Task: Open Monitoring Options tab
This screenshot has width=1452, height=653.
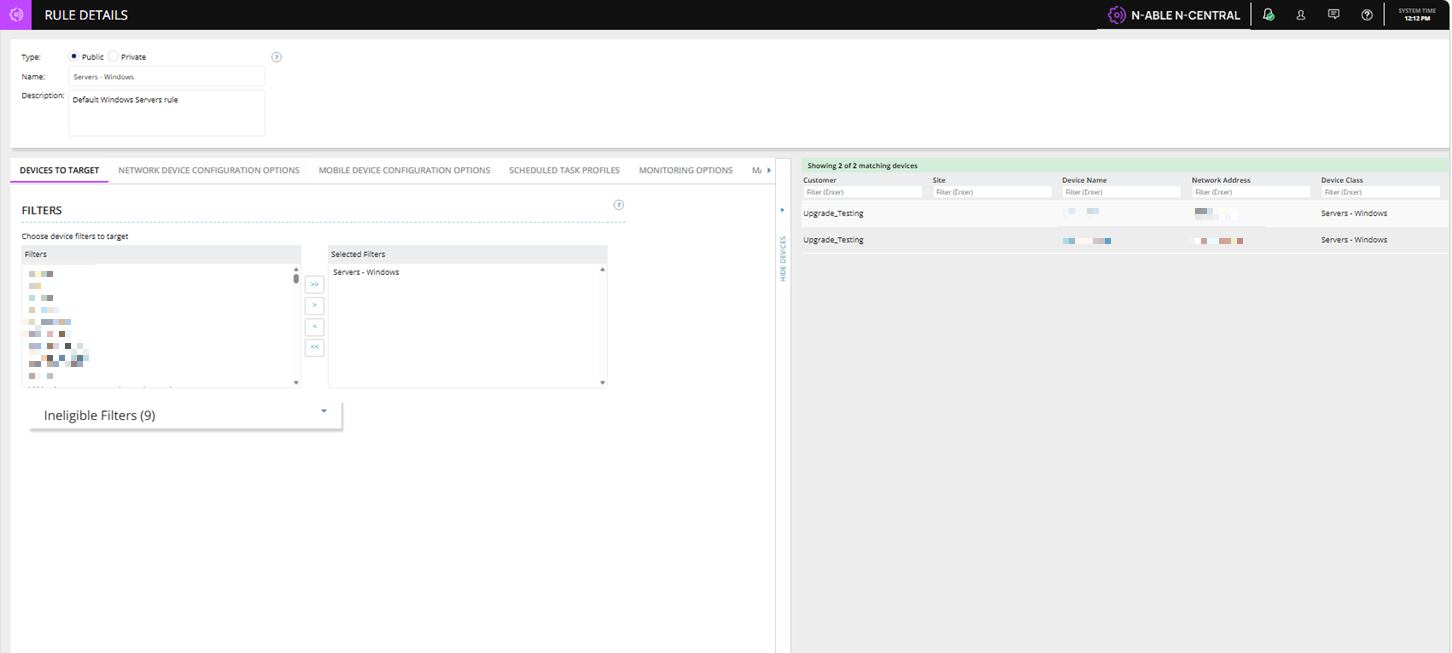Action: (x=686, y=171)
